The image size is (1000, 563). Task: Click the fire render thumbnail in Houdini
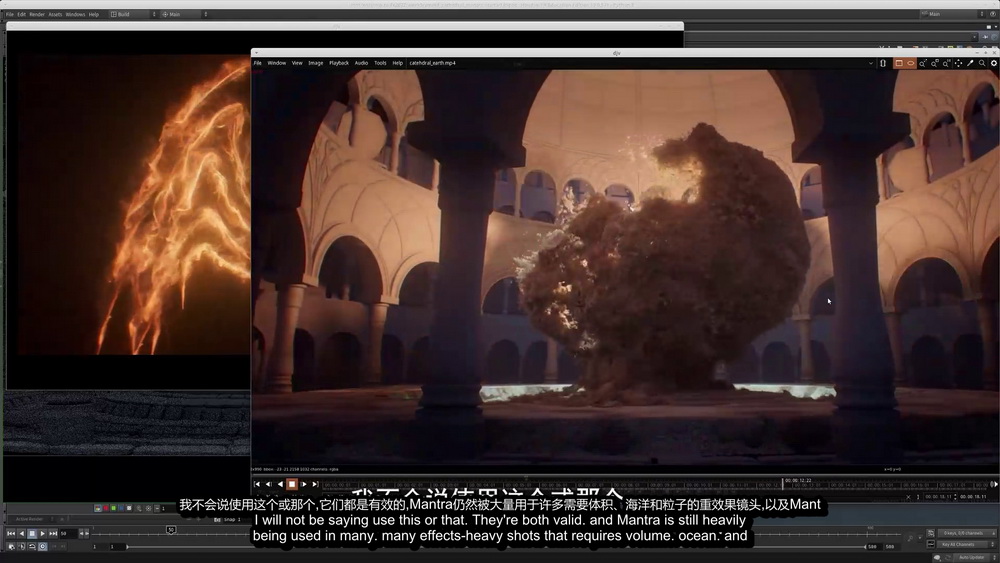(x=134, y=204)
